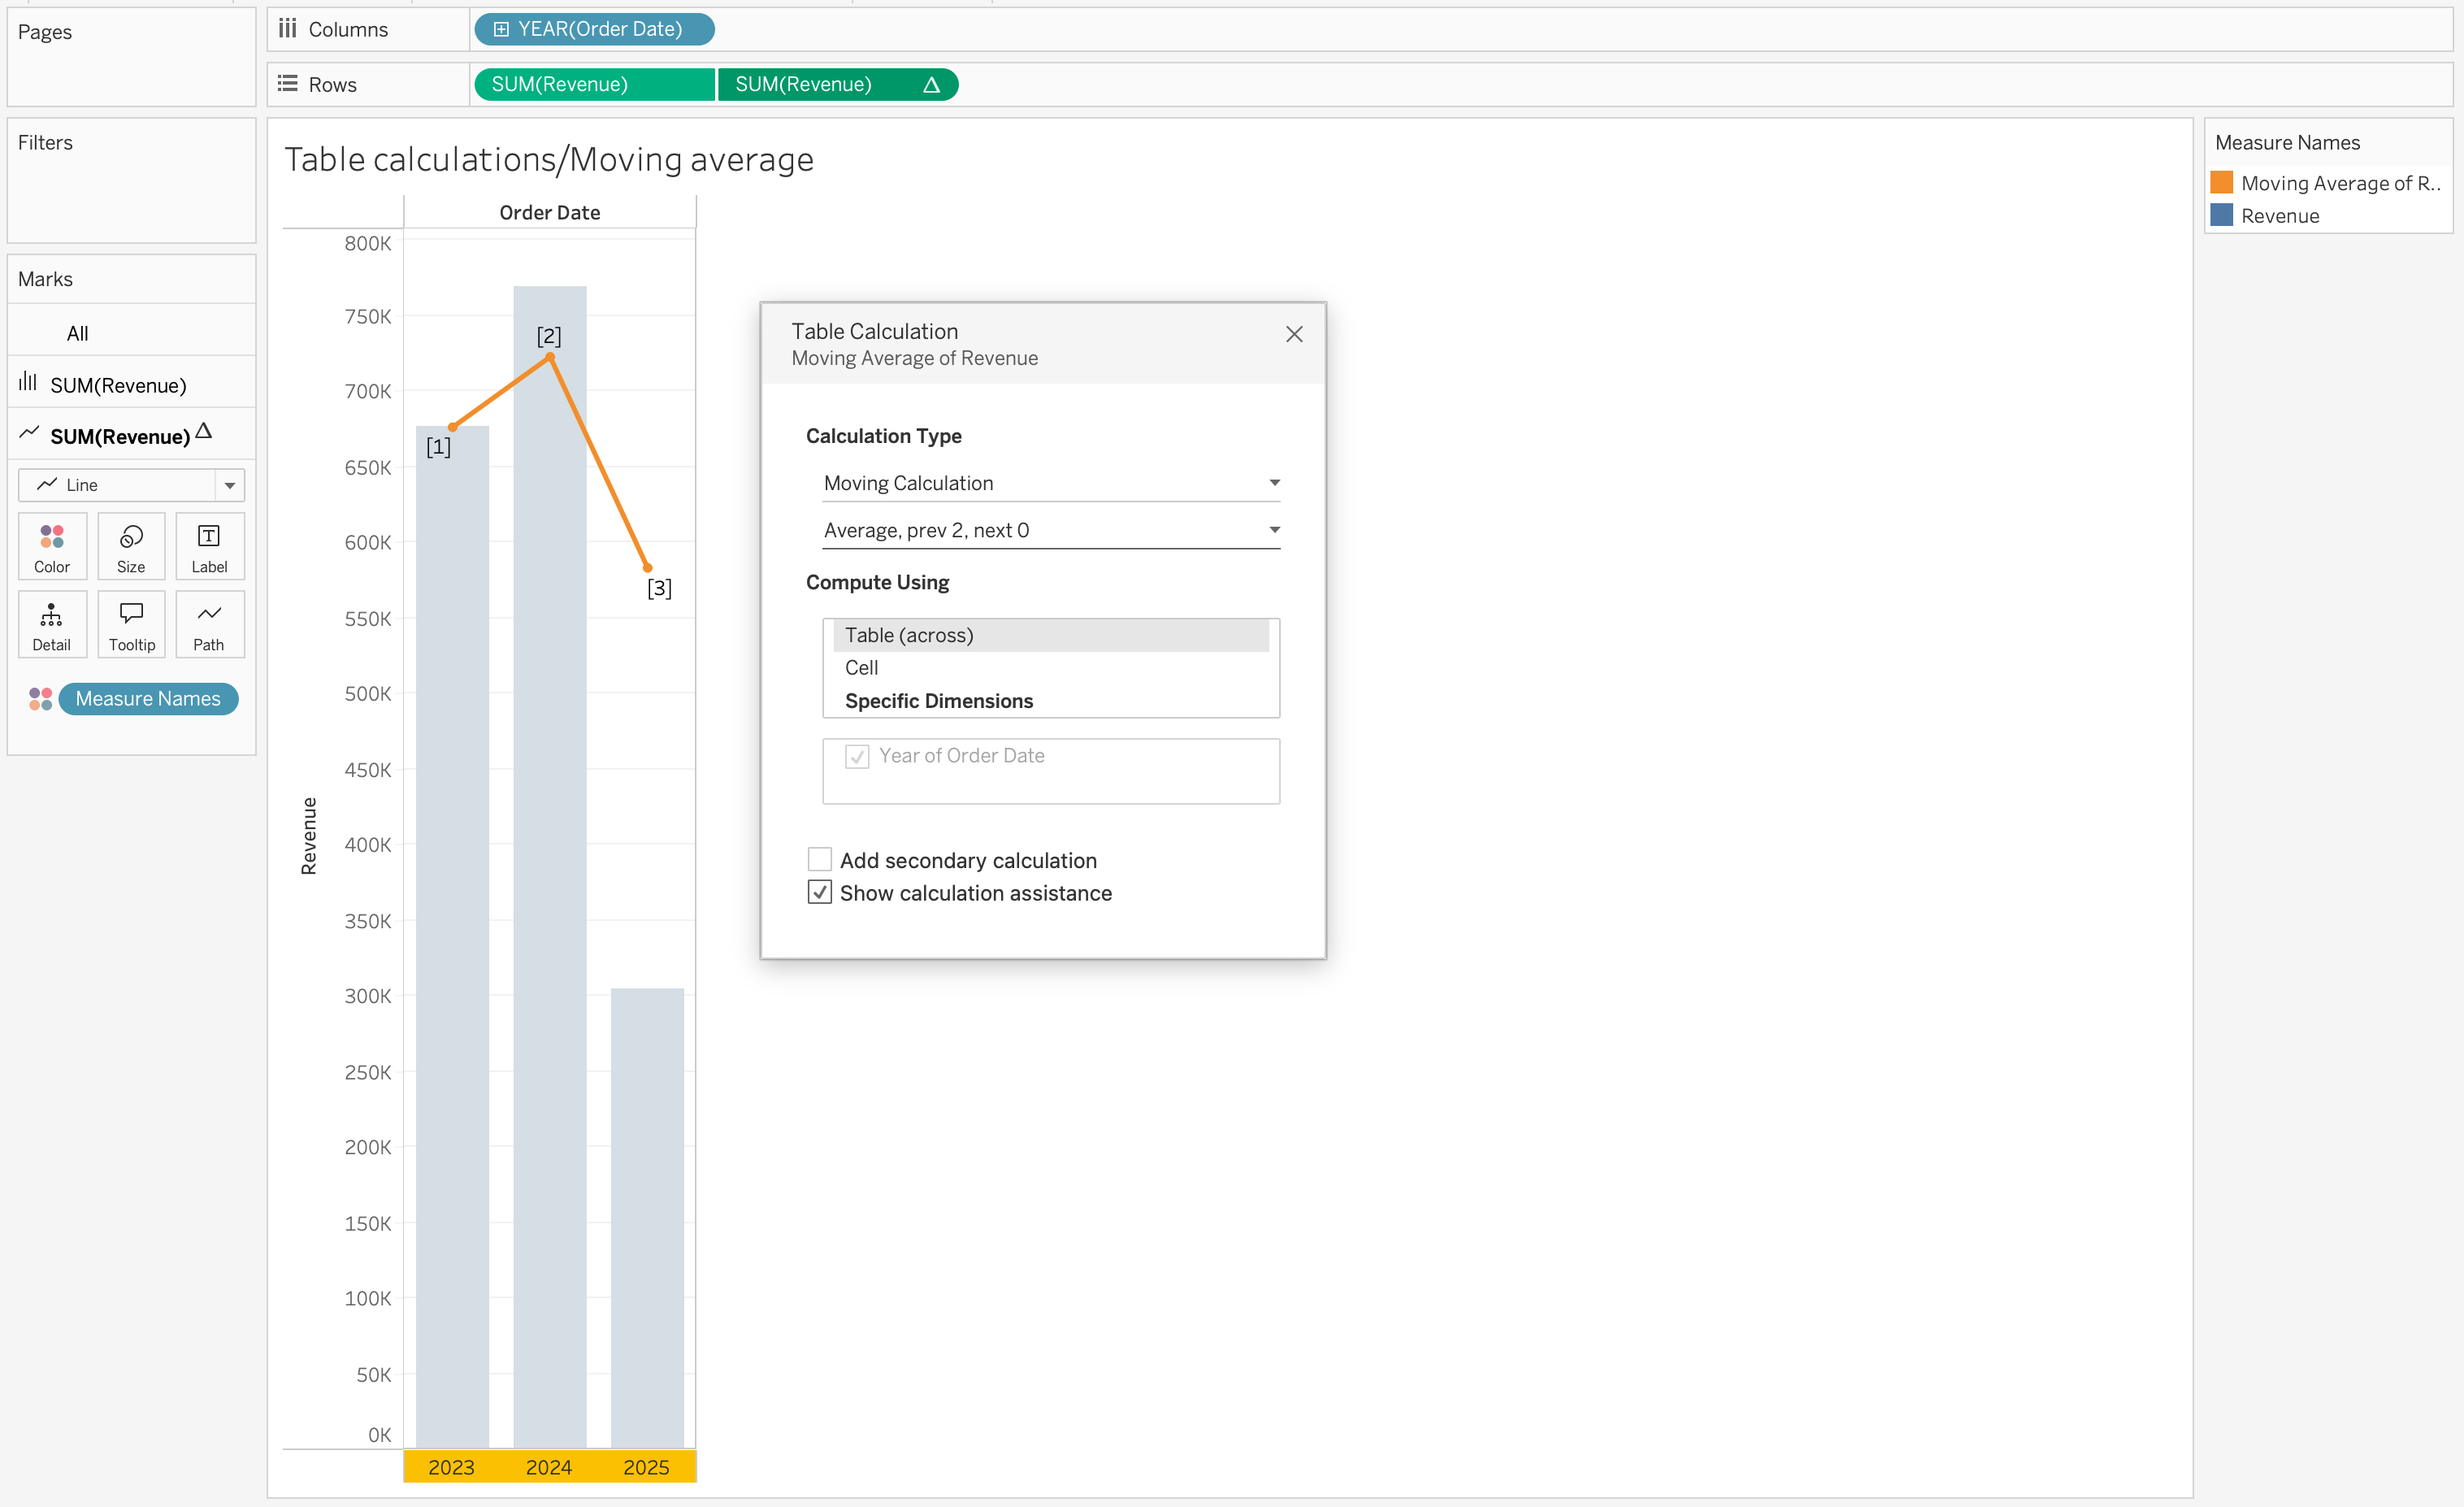Click plus expand icon on YEAR(Order Date) pill
The width and height of the screenshot is (2464, 1507).
pyautogui.click(x=501, y=29)
